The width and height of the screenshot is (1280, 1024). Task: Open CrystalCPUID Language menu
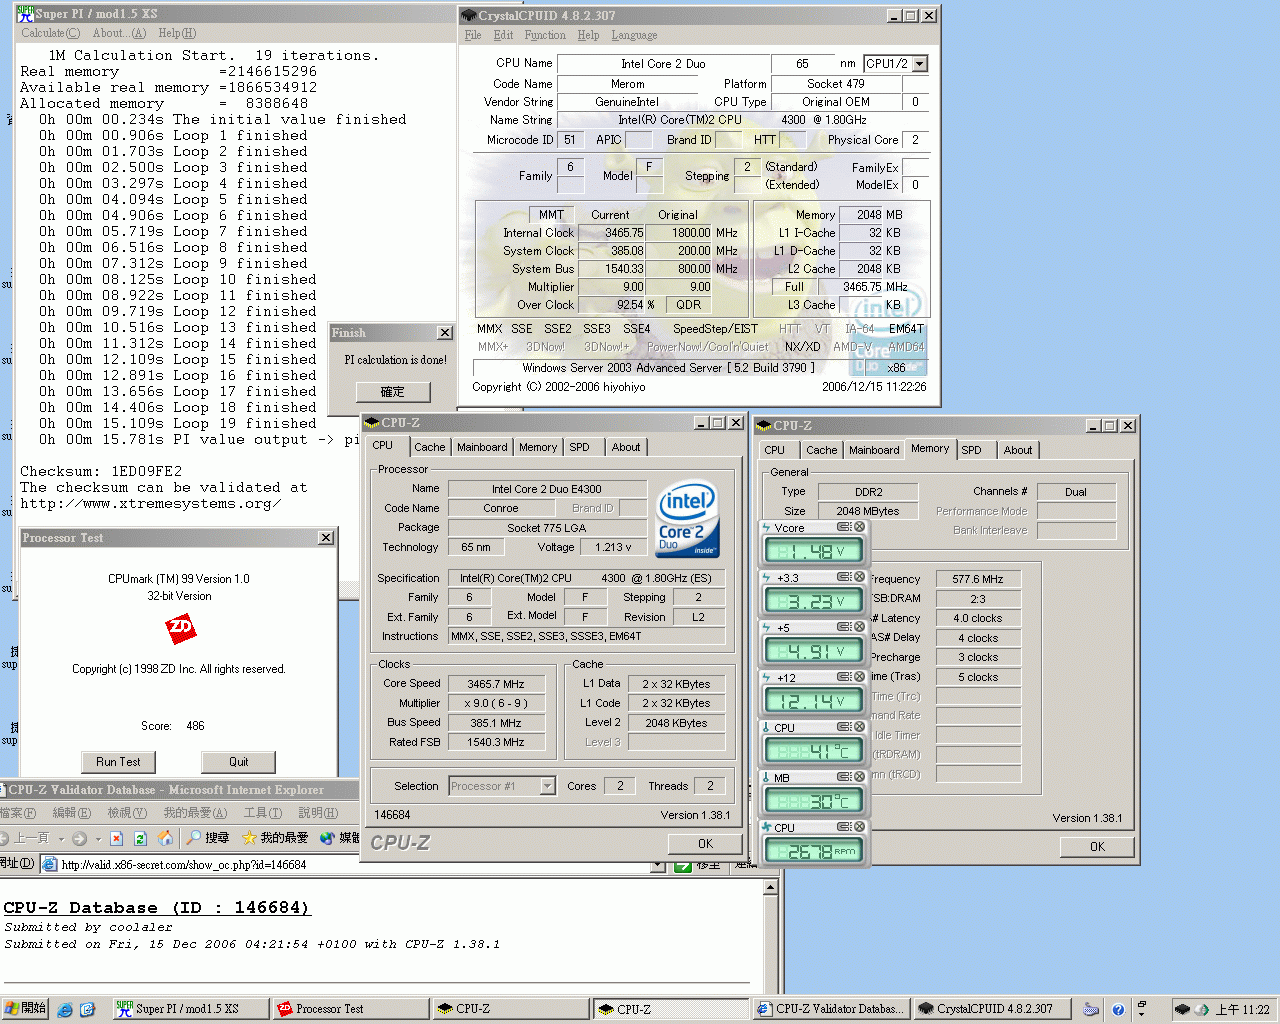[x=634, y=35]
